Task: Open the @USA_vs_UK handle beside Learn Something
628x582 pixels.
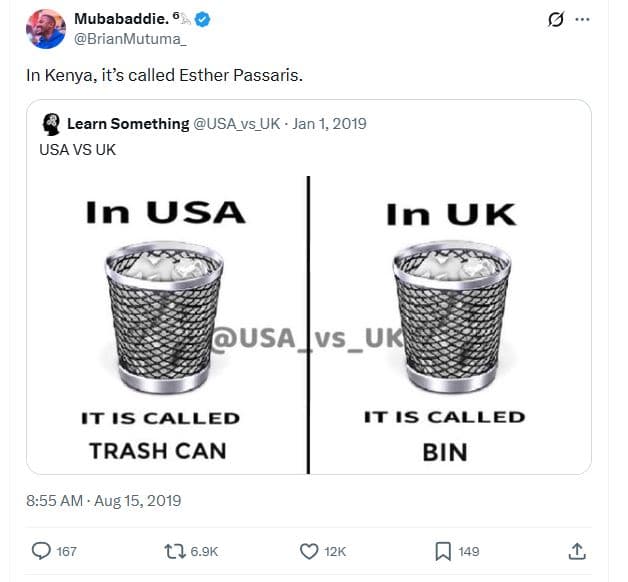Action: [x=236, y=124]
